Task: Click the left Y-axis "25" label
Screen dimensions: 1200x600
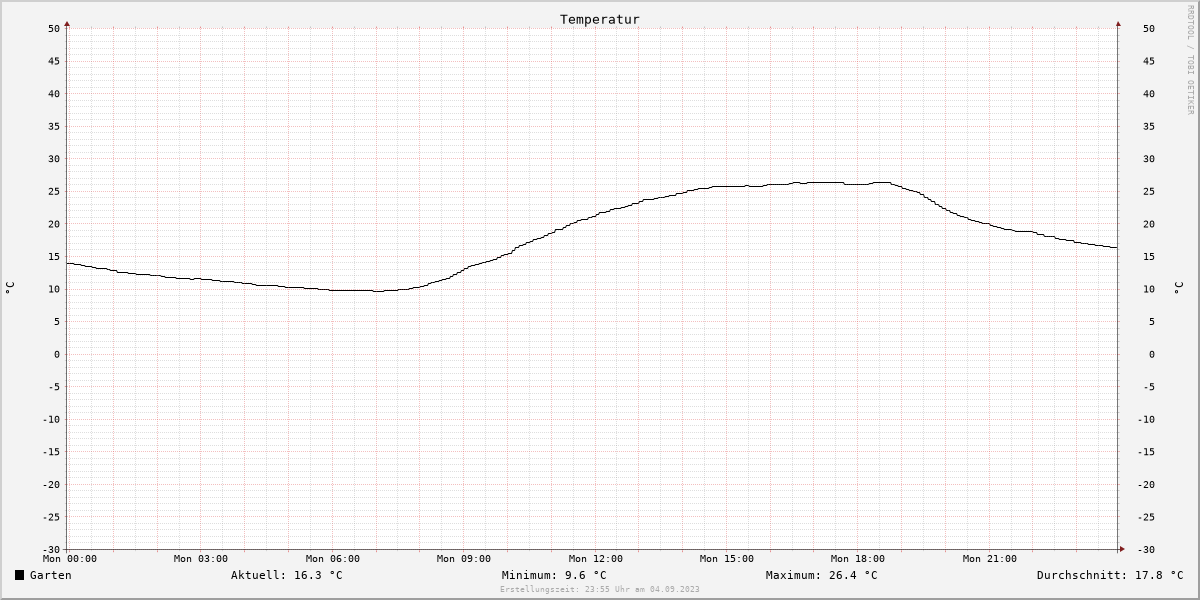Action: point(54,191)
